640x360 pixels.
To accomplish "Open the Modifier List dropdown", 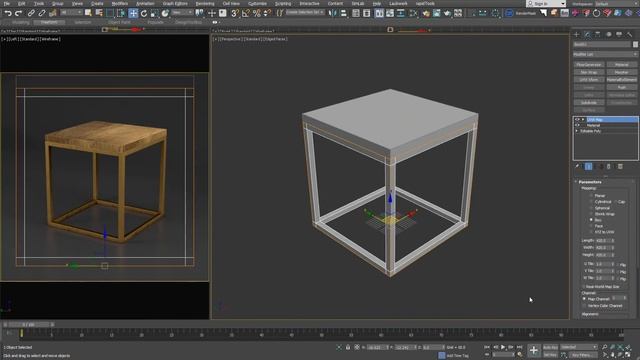I will [605, 54].
